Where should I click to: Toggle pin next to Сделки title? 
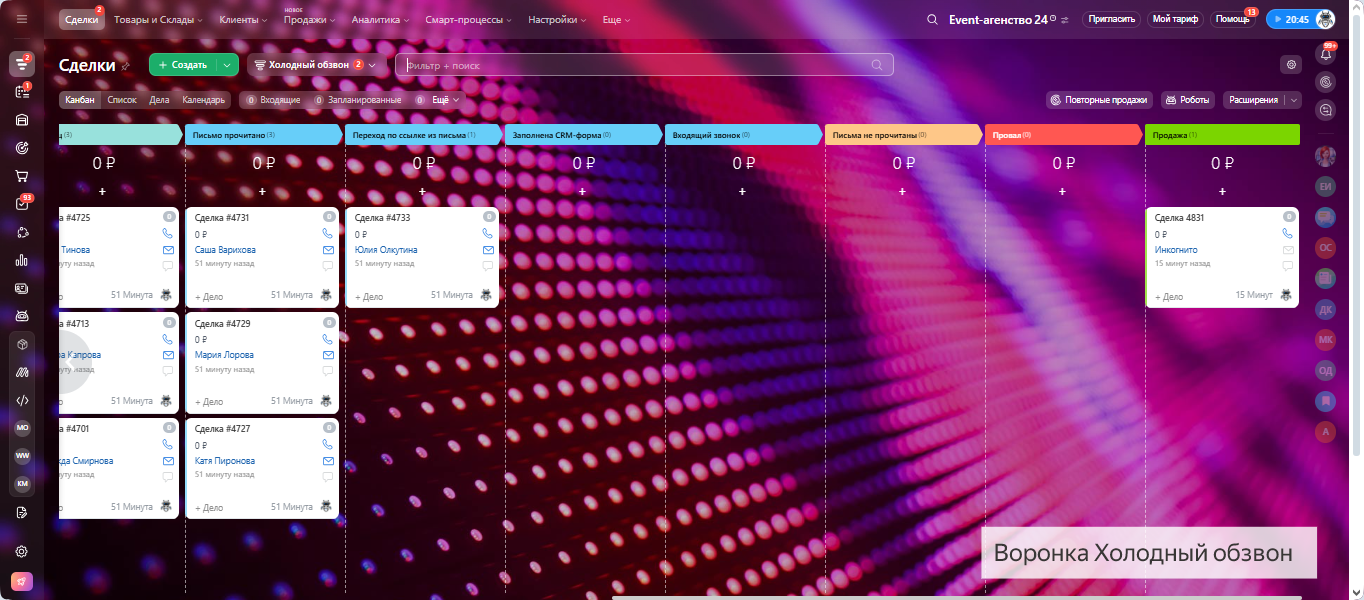(125, 66)
